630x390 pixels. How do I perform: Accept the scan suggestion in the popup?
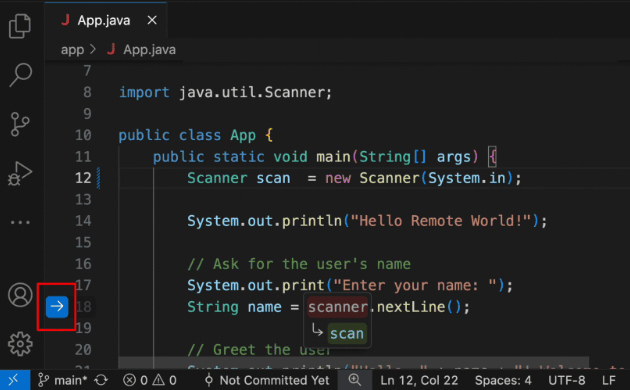(347, 333)
